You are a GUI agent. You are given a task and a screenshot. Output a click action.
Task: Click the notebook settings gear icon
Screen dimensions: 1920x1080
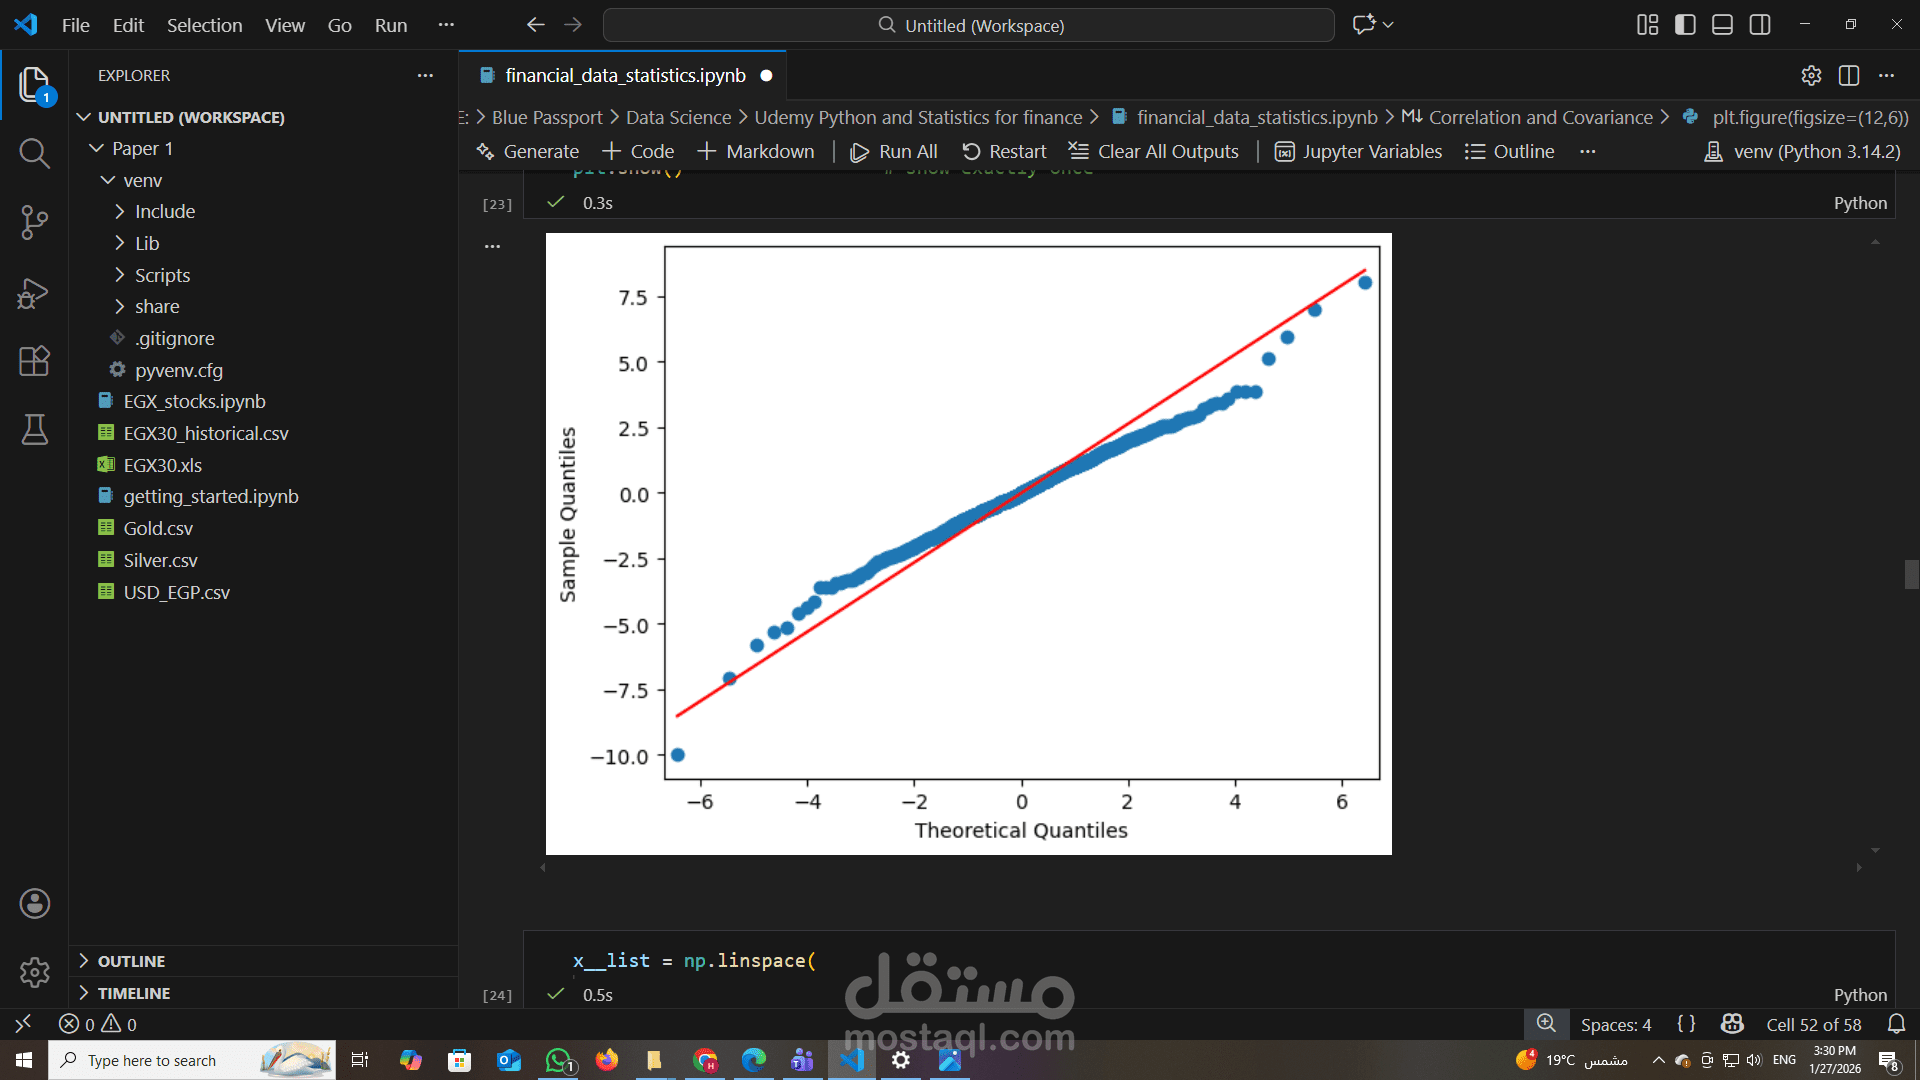click(1811, 76)
